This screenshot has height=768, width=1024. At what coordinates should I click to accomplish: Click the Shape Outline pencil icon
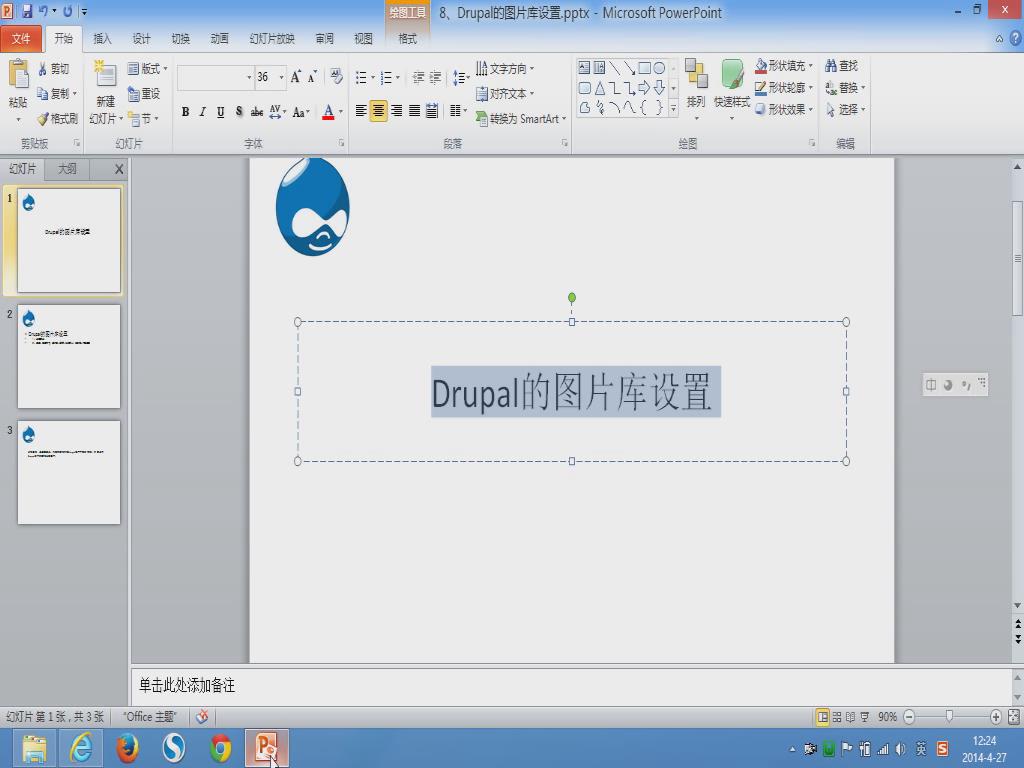click(x=761, y=88)
